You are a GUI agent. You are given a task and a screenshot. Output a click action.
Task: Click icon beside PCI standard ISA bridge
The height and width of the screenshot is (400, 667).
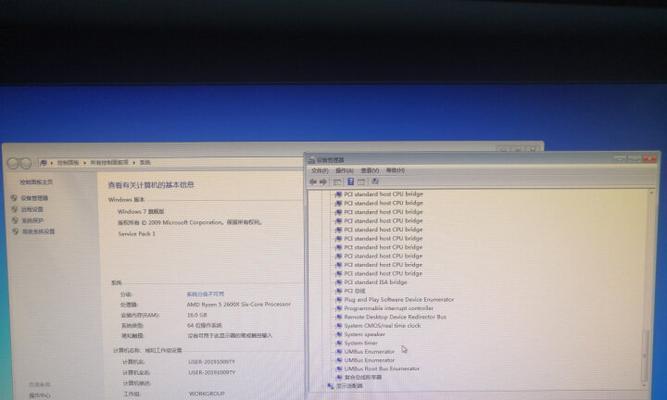pyautogui.click(x=339, y=282)
